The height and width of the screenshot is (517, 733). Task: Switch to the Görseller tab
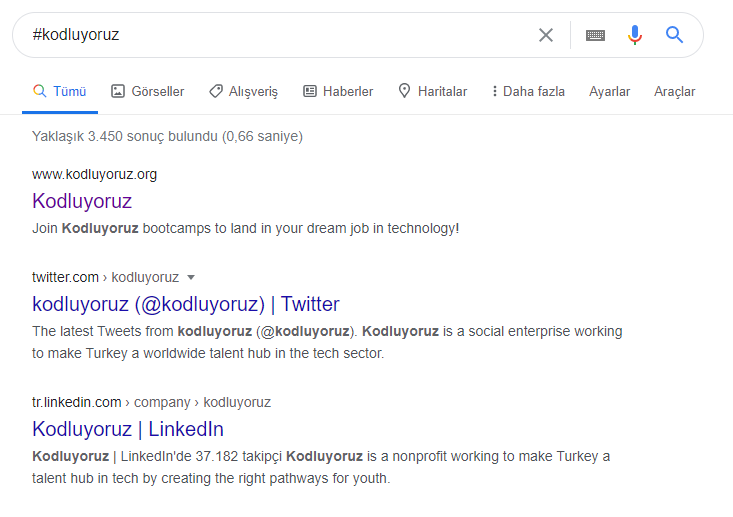pos(148,91)
